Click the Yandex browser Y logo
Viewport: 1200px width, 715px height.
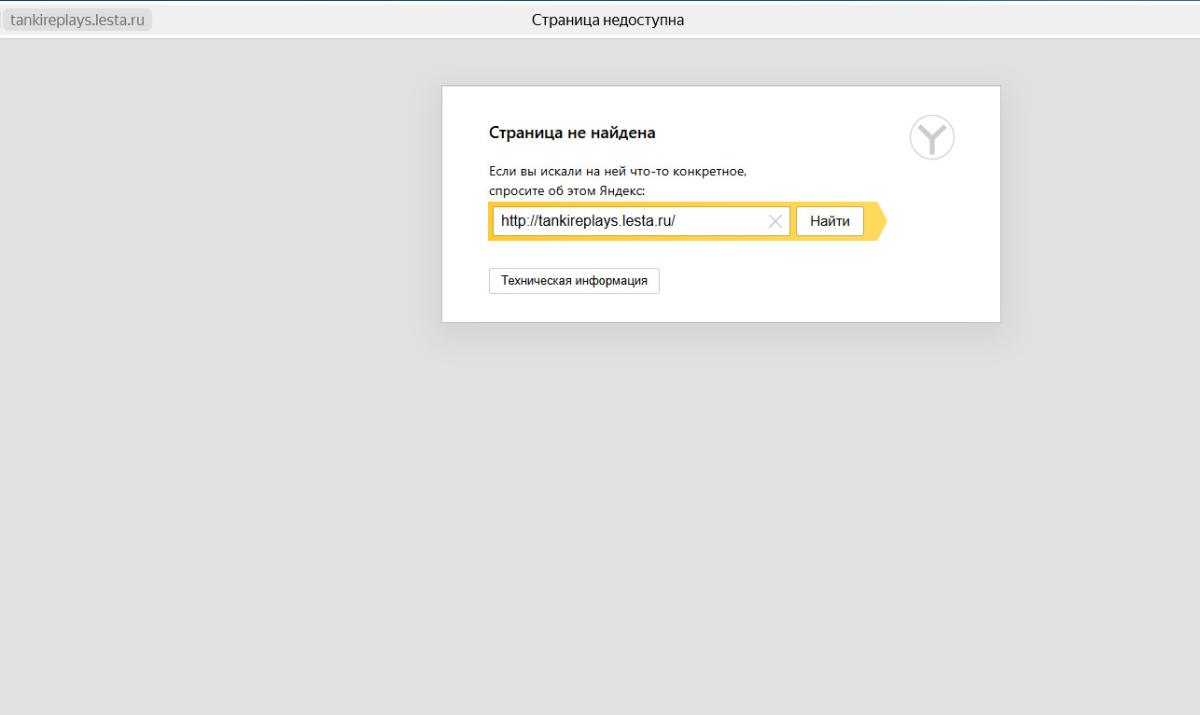pos(932,137)
